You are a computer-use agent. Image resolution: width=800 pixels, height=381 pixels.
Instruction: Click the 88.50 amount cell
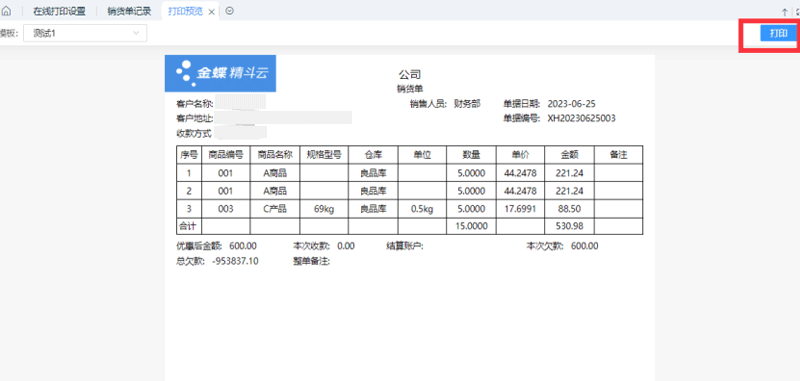click(569, 209)
